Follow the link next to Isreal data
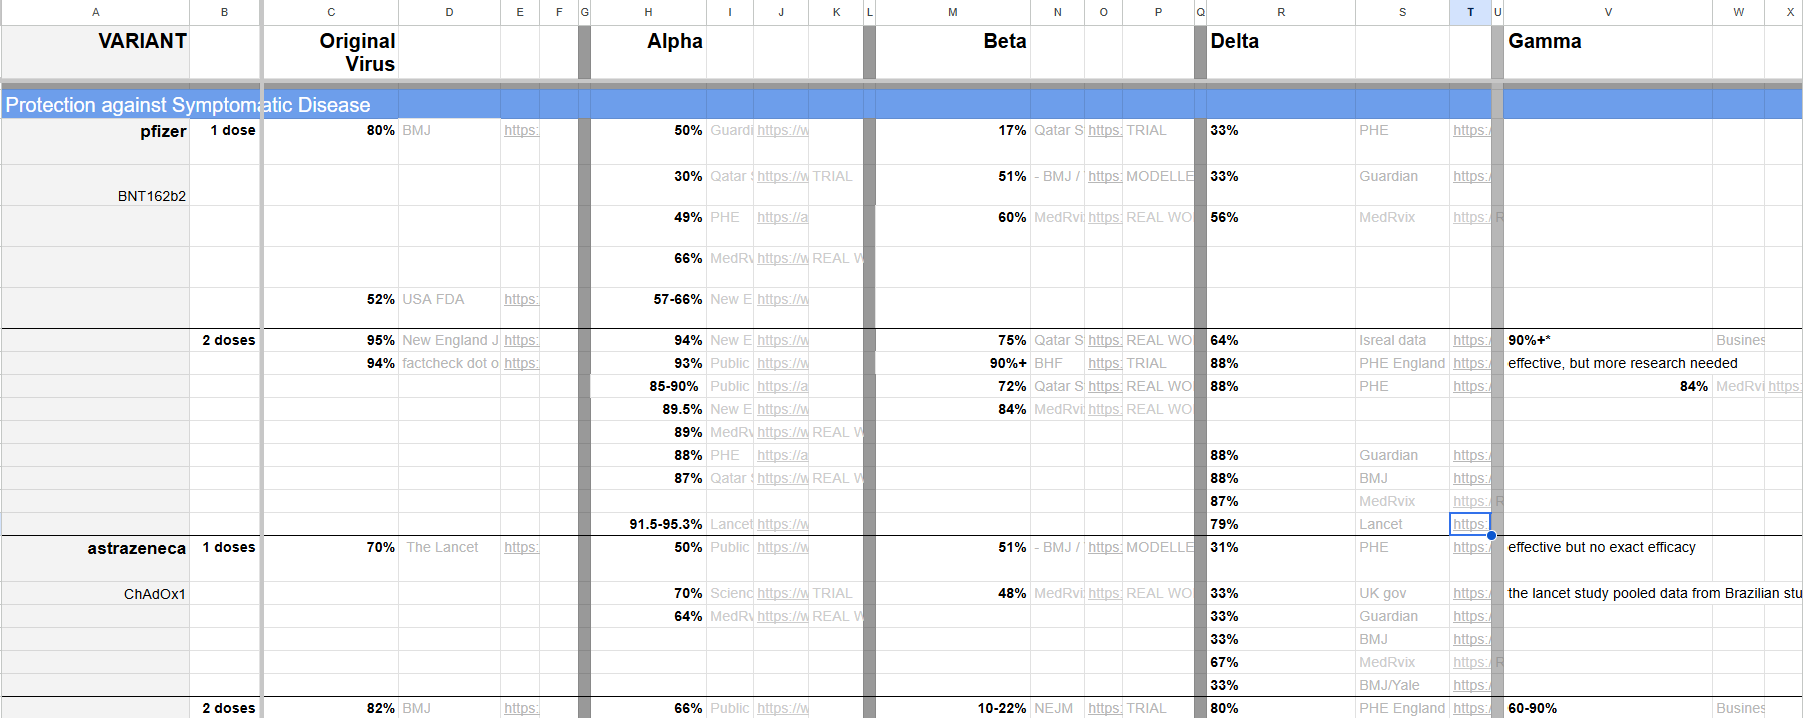This screenshot has height=718, width=1803. (1468, 340)
